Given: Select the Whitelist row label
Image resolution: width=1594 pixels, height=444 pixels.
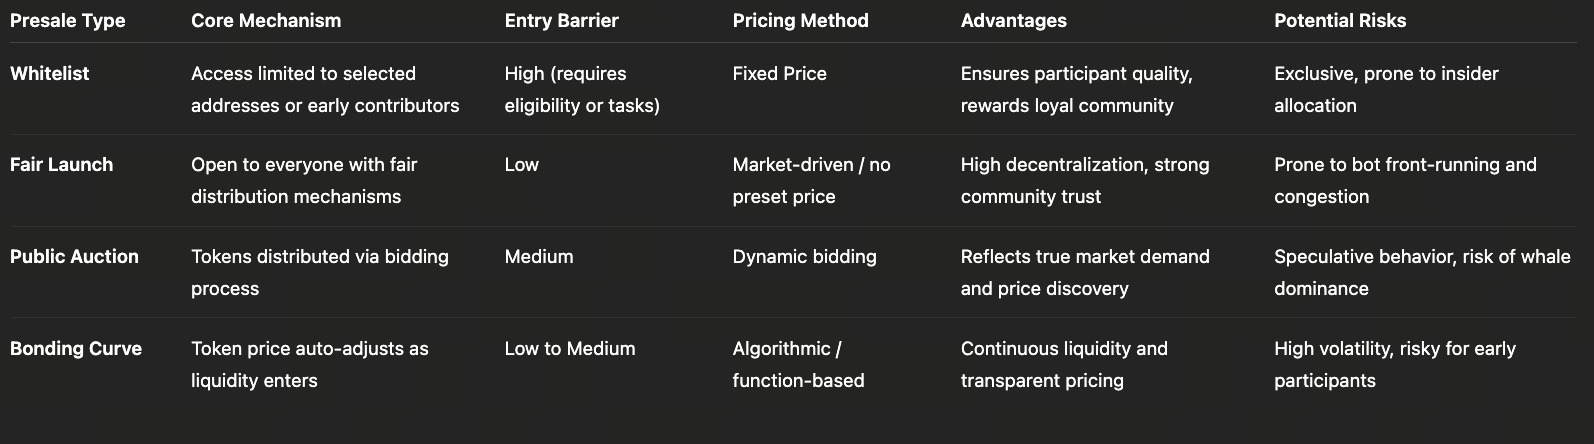Looking at the screenshot, I should (50, 74).
